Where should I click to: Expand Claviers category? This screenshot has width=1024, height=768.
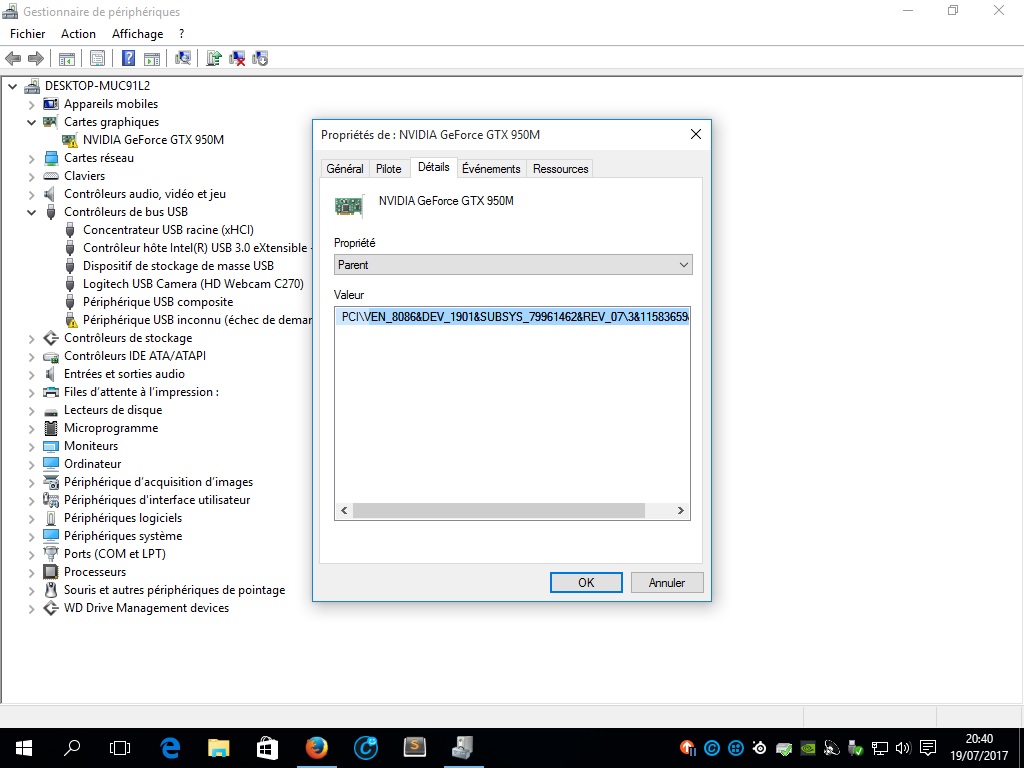click(x=31, y=176)
